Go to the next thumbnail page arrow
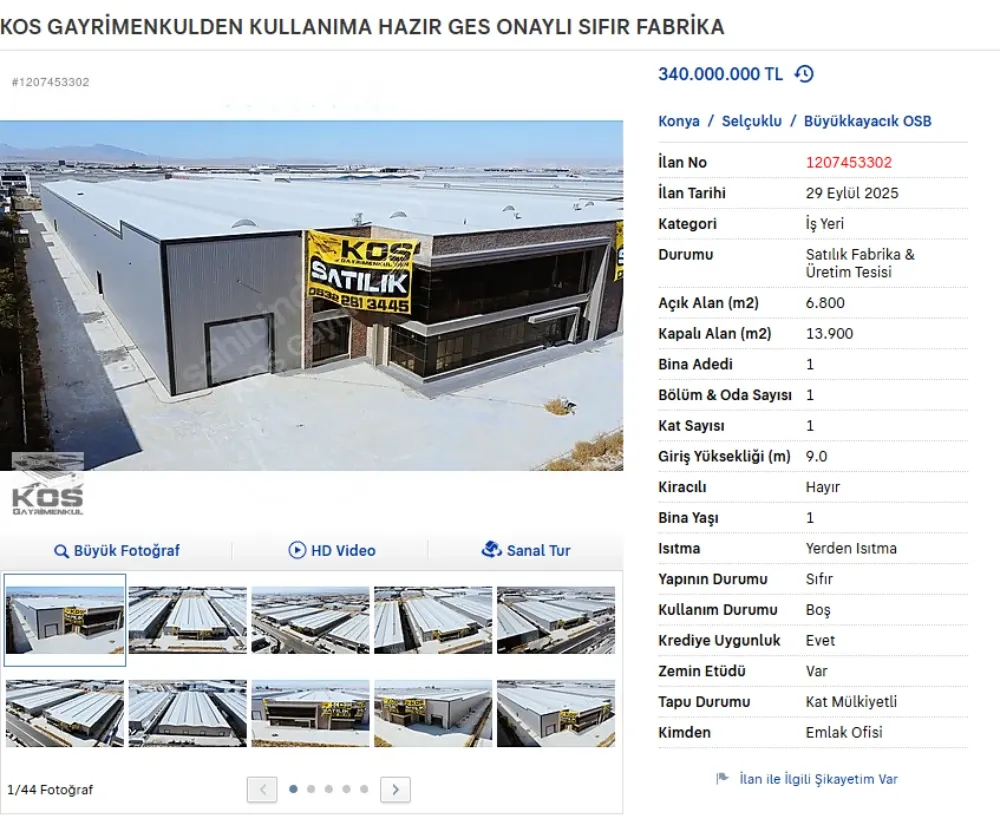The width and height of the screenshot is (1000, 825). [395, 790]
